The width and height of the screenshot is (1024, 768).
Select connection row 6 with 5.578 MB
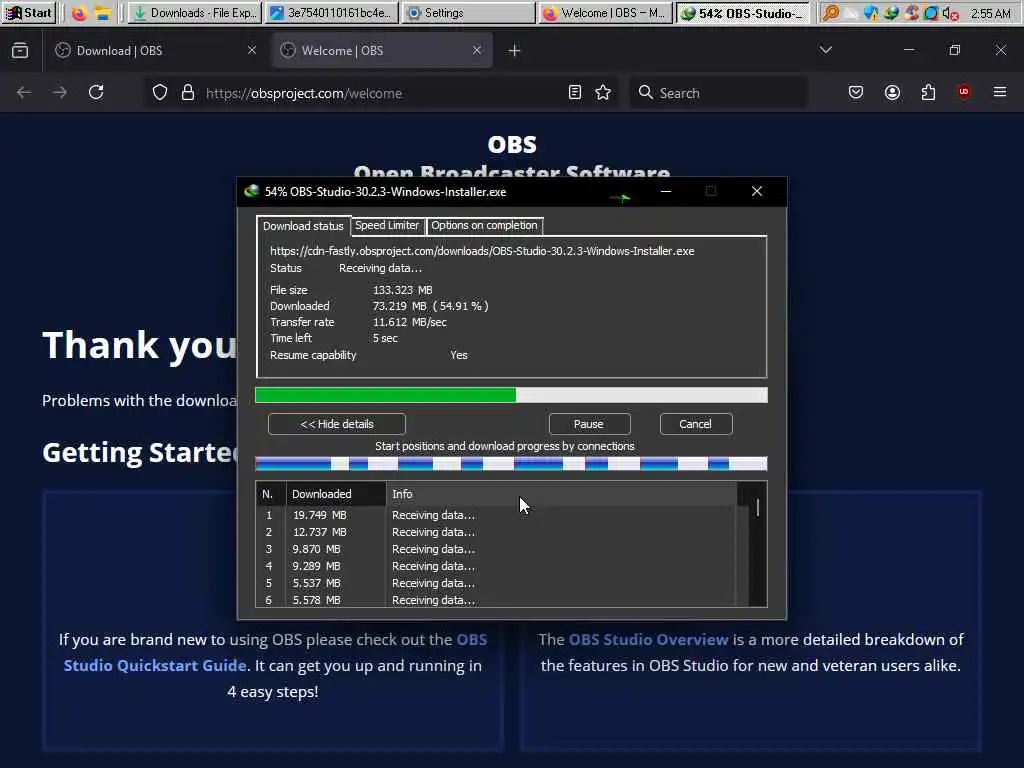click(x=496, y=600)
